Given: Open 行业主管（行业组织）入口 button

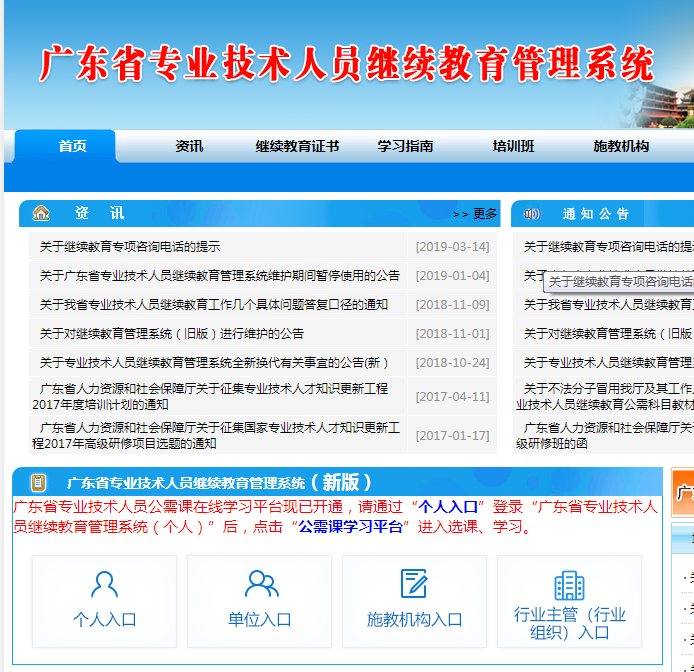Looking at the screenshot, I should pos(569,601).
